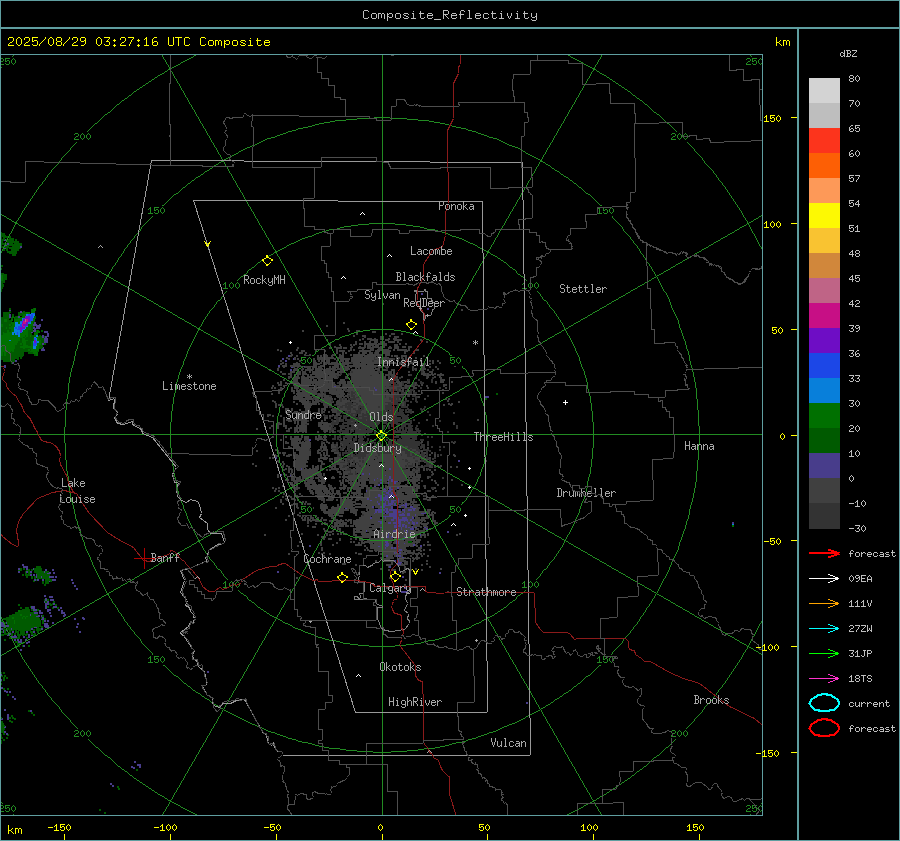Click the yellow swatch between 54 and 51 dBZ
Screen dimensions: 900x841
point(824,215)
